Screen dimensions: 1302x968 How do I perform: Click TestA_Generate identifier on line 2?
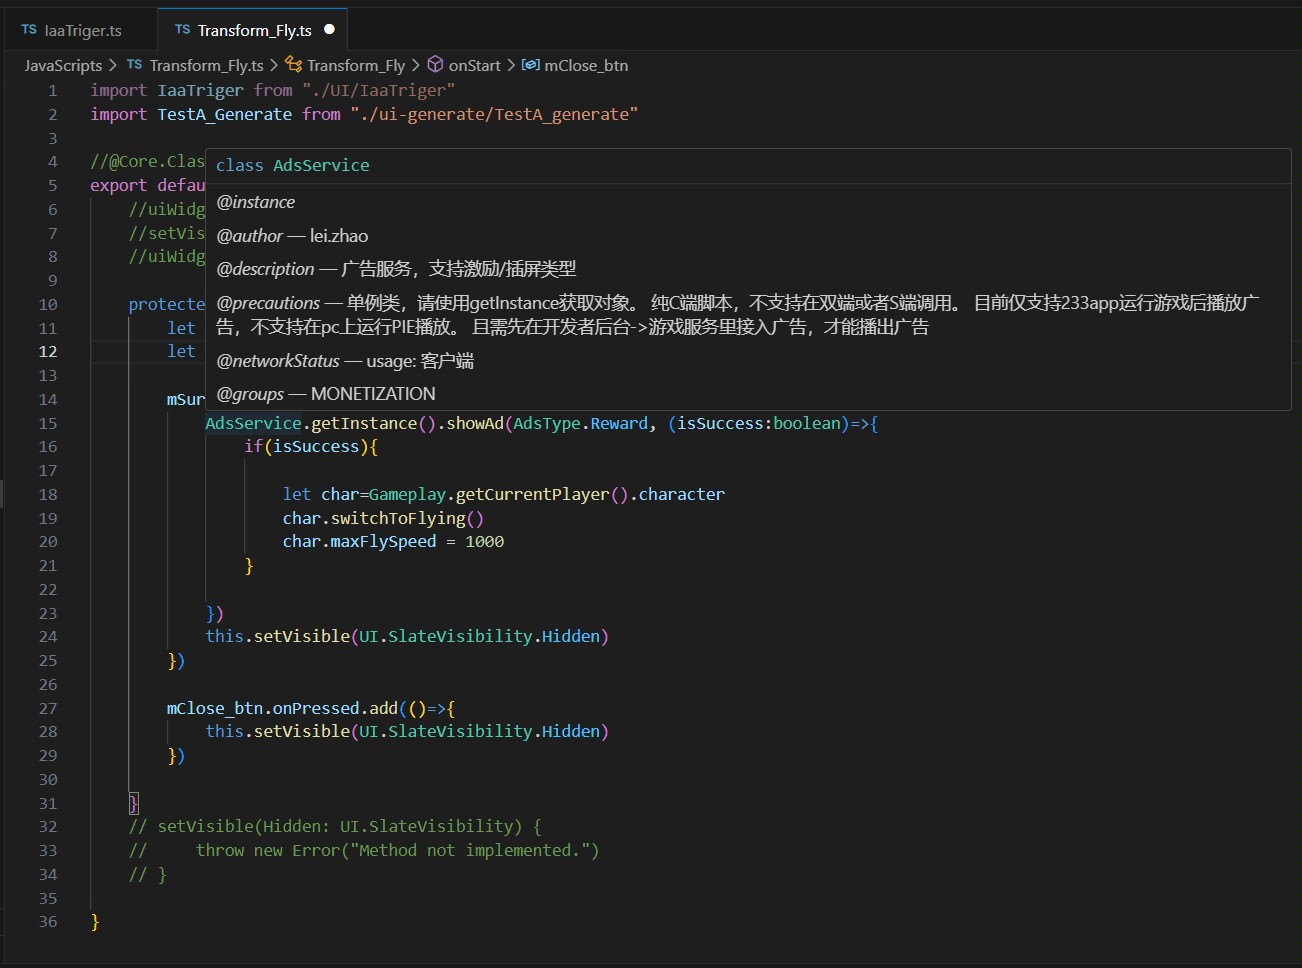tap(225, 114)
